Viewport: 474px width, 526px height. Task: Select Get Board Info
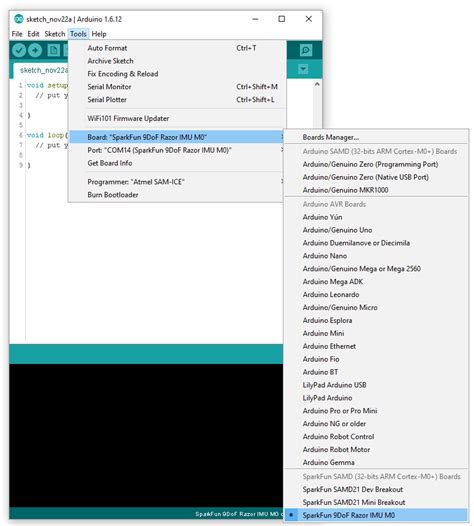[x=177, y=163]
